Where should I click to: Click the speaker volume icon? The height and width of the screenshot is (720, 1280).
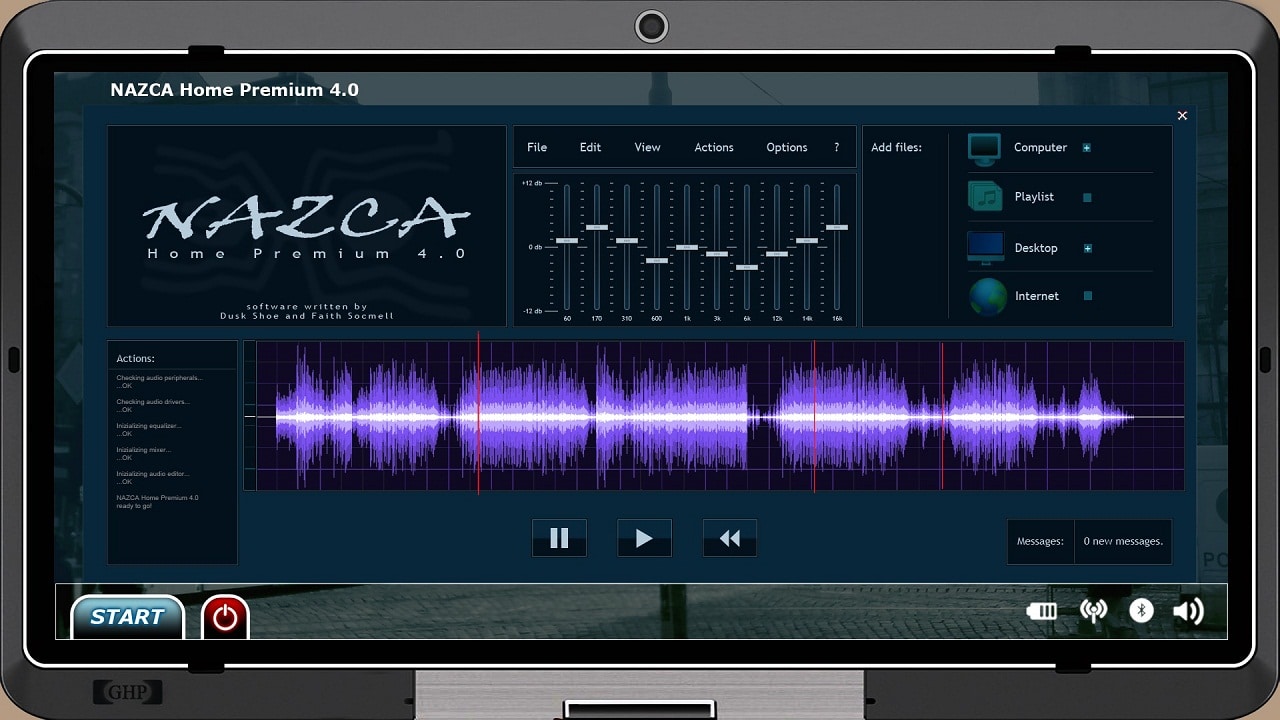(1188, 611)
